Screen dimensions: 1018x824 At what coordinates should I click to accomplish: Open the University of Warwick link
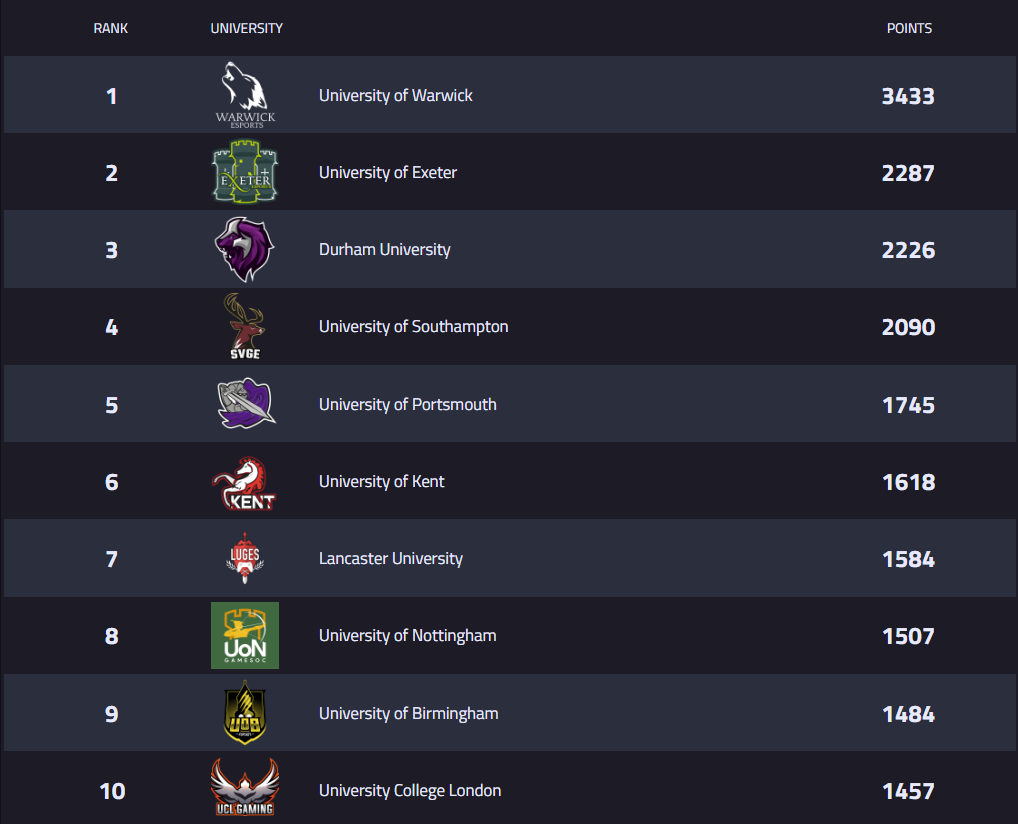coord(396,95)
